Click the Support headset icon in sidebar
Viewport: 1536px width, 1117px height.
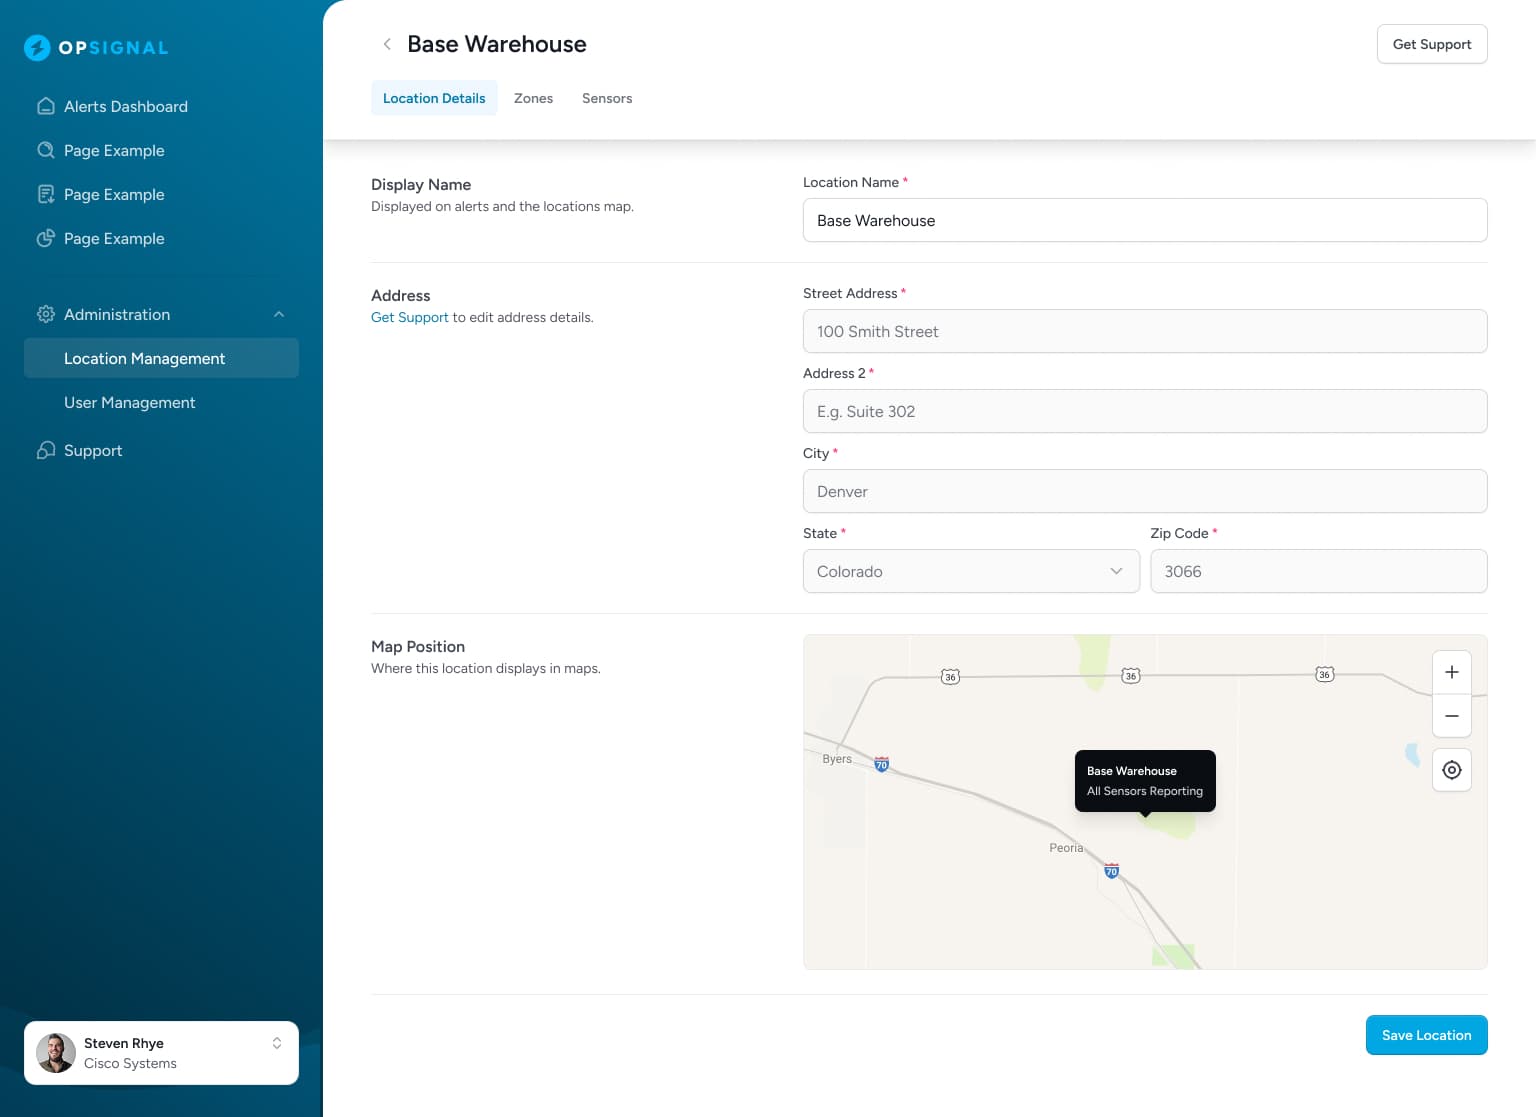click(45, 450)
